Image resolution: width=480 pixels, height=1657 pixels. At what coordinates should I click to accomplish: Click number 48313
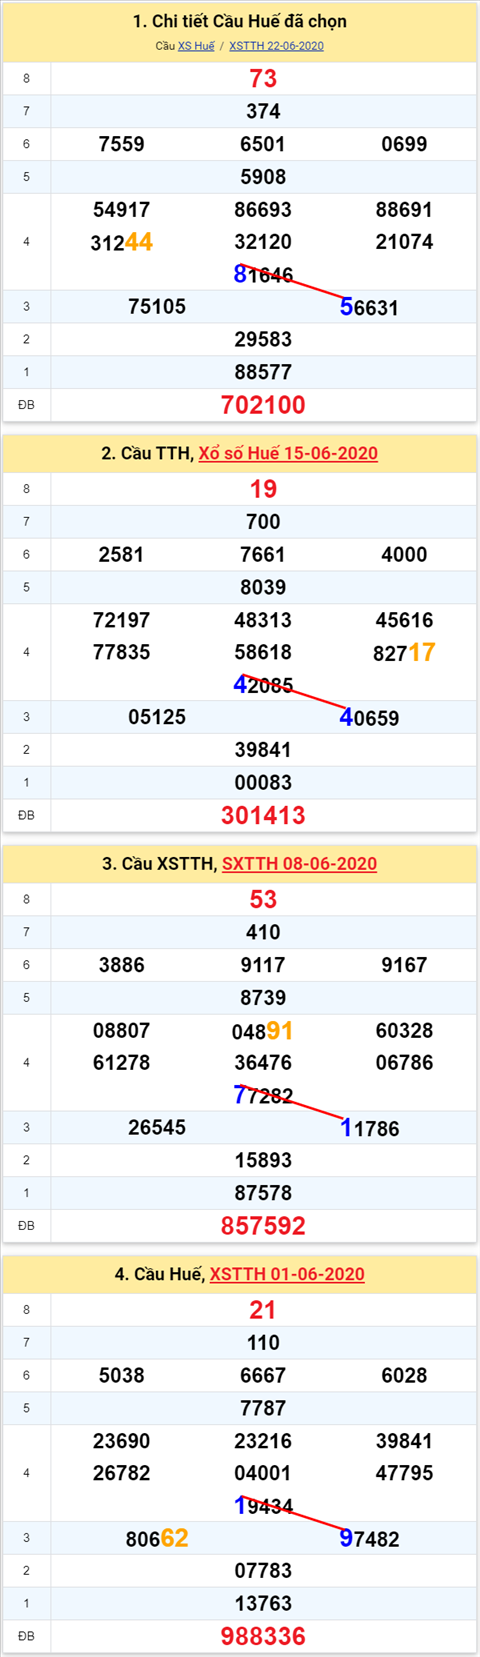263,620
